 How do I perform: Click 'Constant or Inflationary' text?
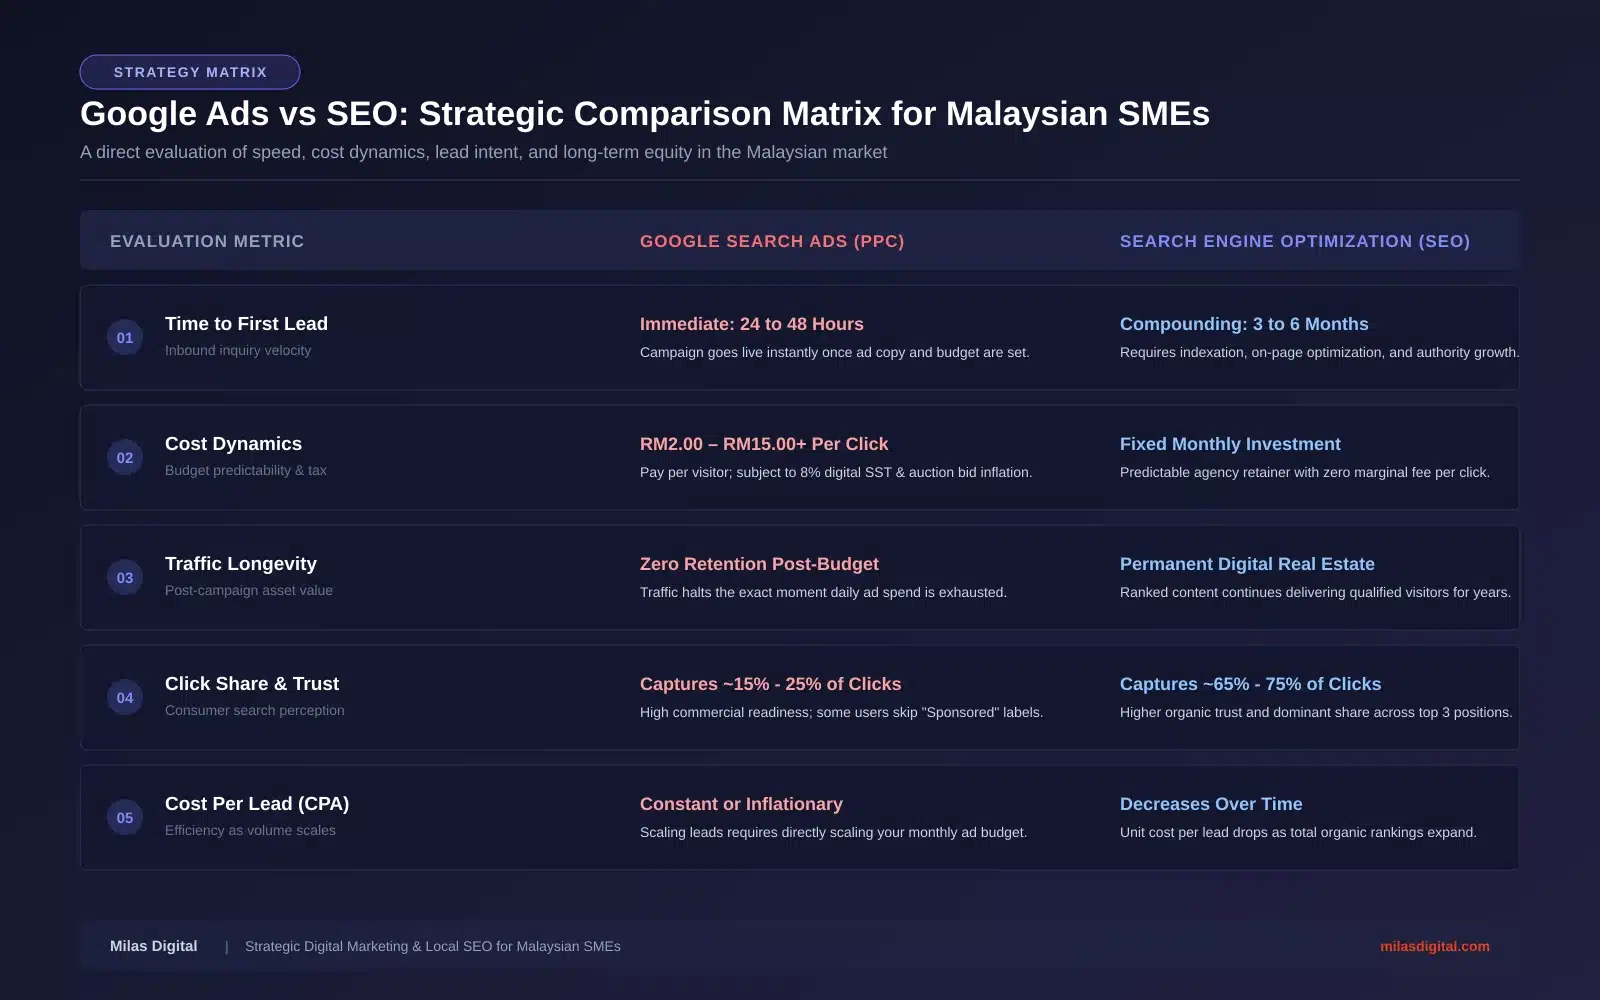(x=741, y=804)
